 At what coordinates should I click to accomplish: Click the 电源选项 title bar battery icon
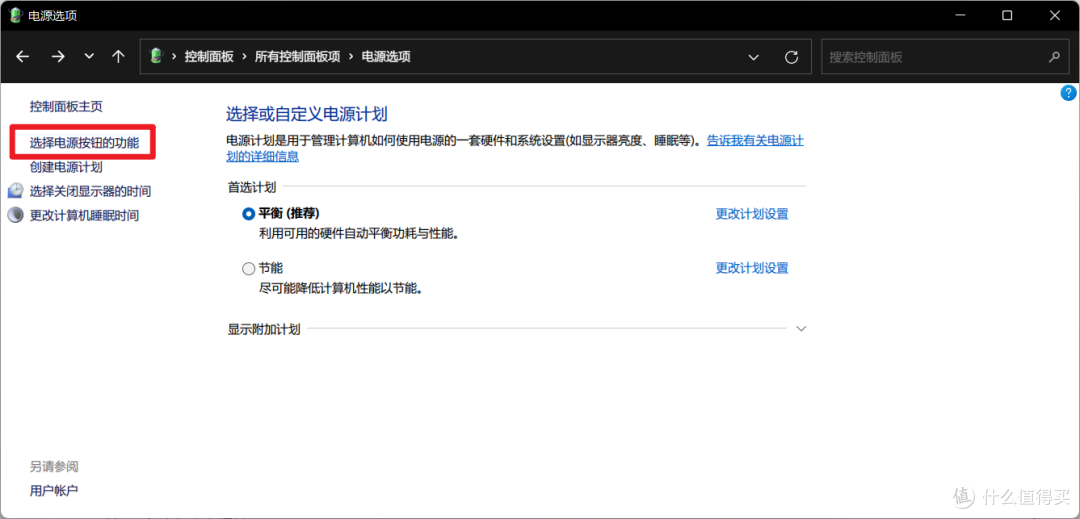[15, 15]
